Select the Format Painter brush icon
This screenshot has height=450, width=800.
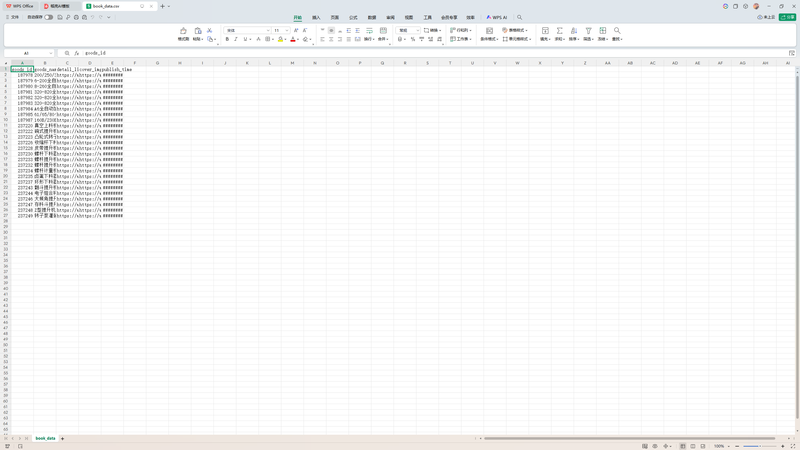[183, 31]
